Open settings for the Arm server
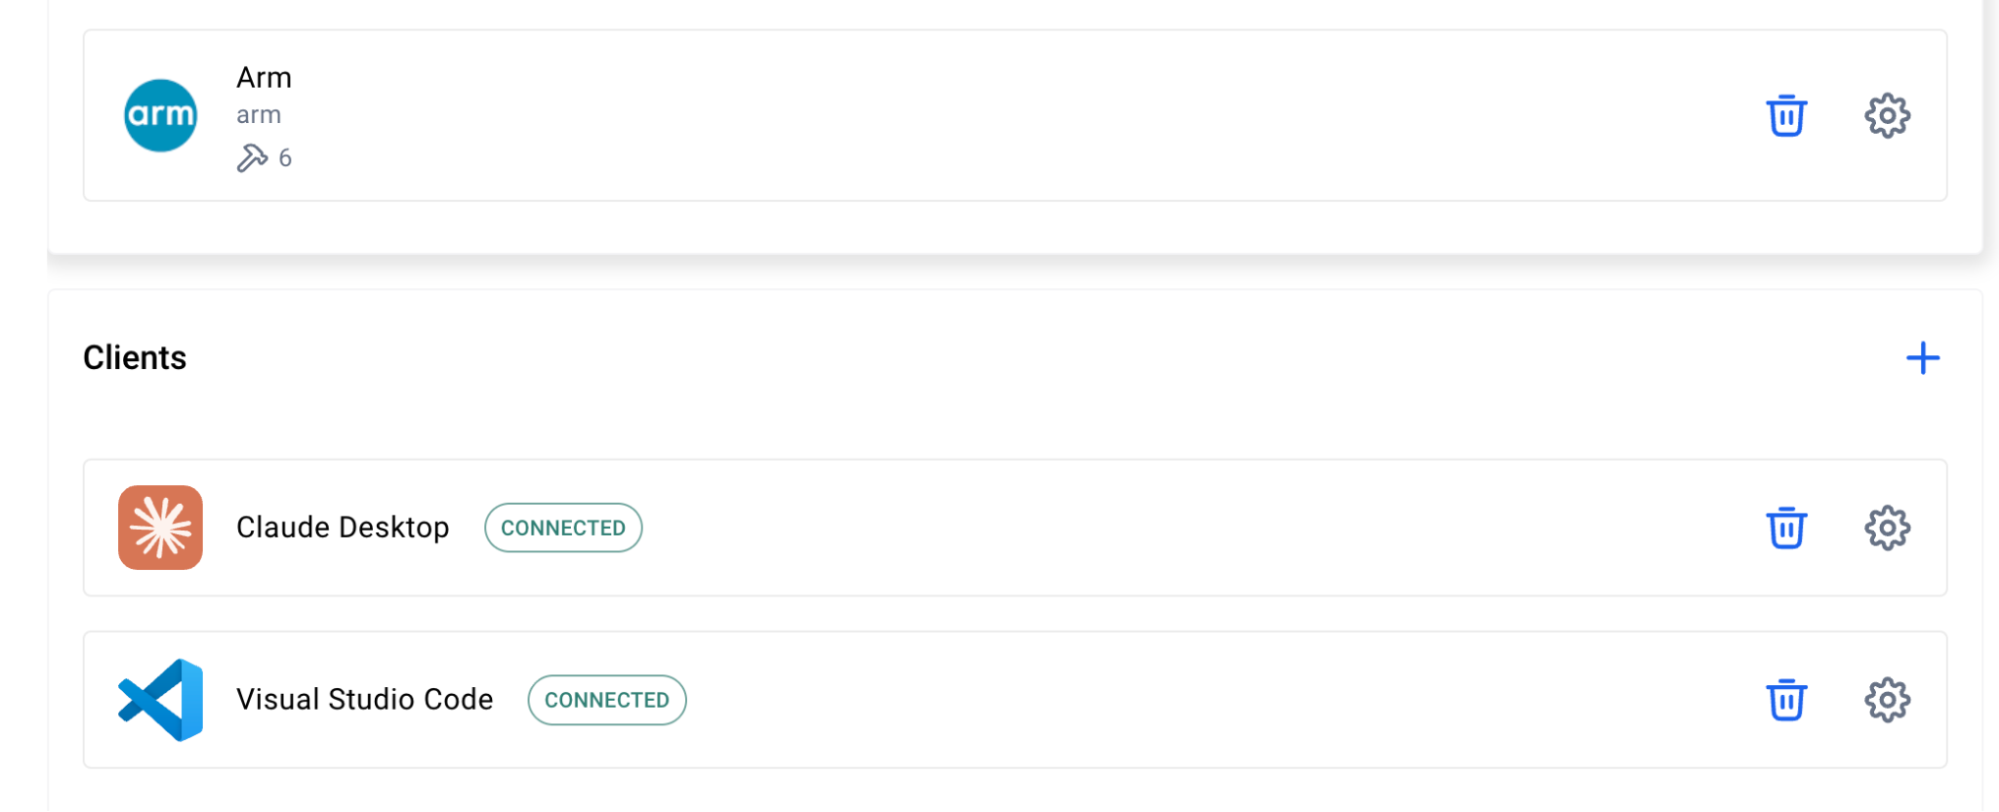 tap(1887, 116)
